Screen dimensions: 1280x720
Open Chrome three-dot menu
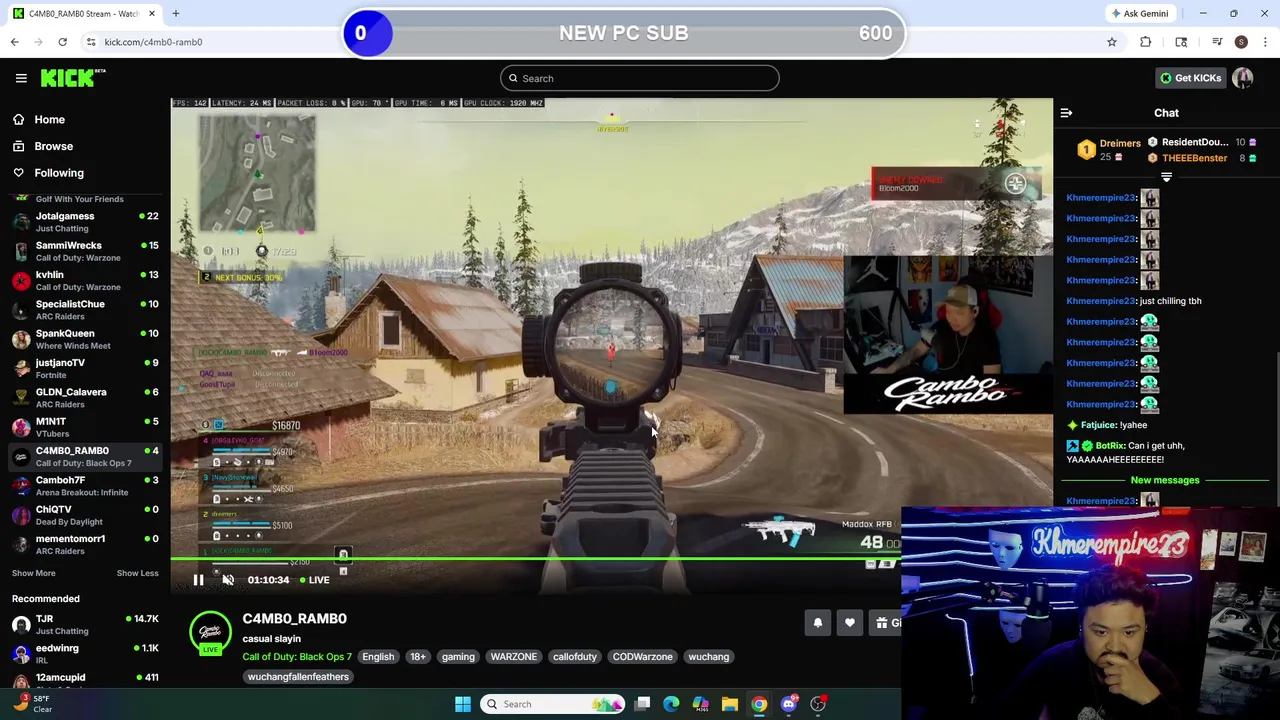coord(1265,42)
